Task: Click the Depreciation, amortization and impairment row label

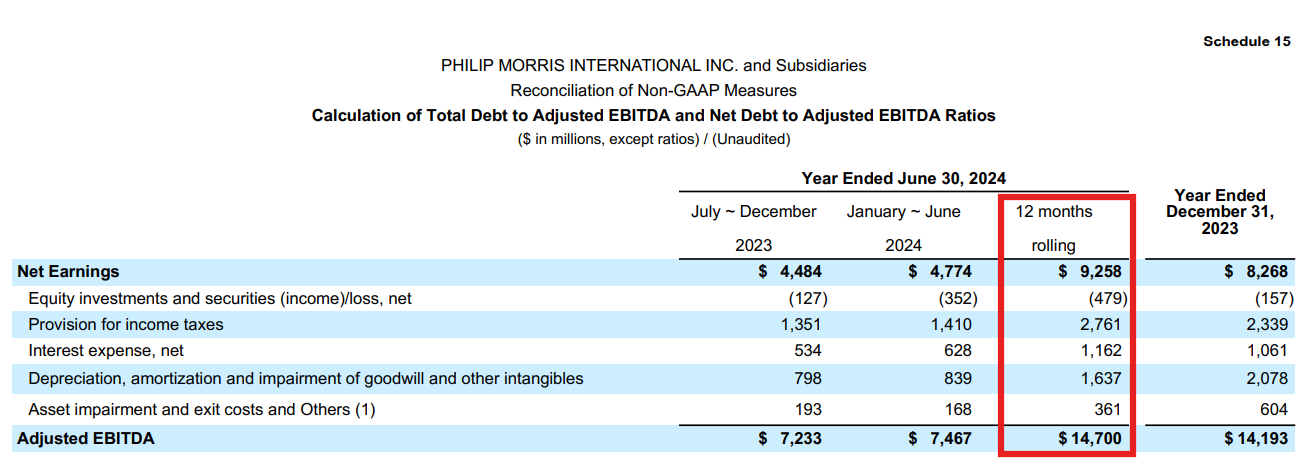Action: pos(306,378)
